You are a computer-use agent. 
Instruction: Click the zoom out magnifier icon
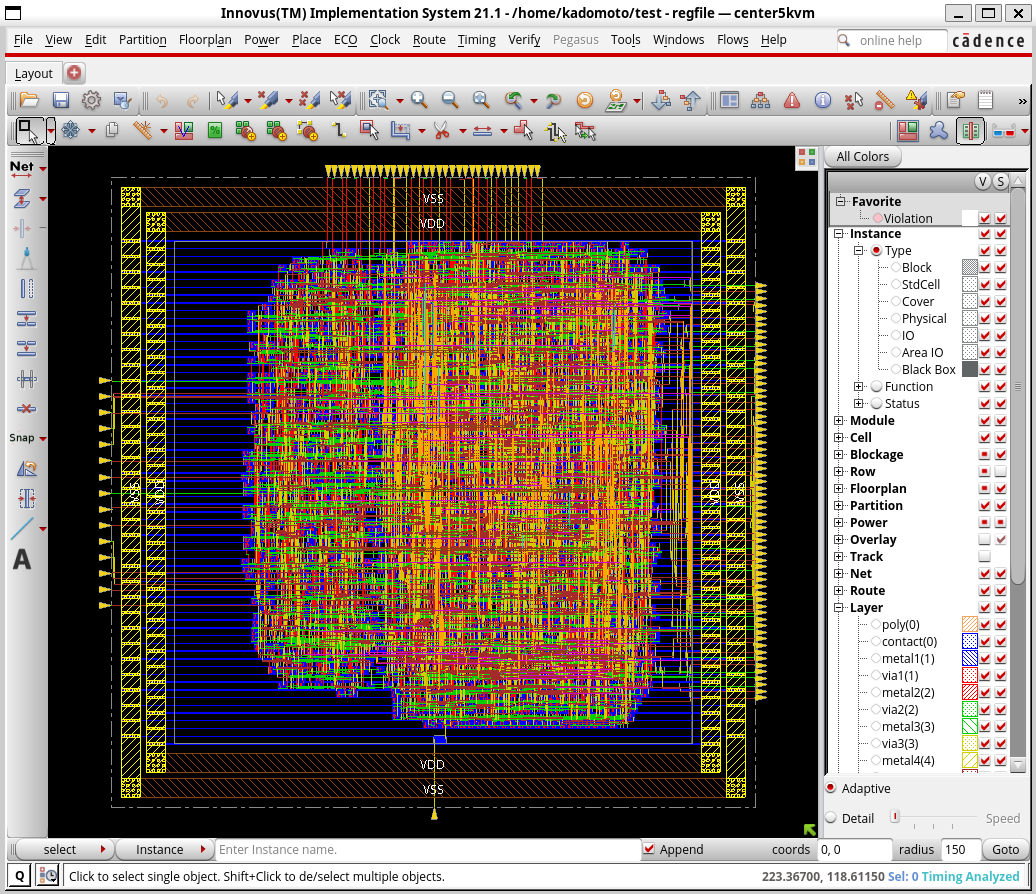click(x=449, y=100)
